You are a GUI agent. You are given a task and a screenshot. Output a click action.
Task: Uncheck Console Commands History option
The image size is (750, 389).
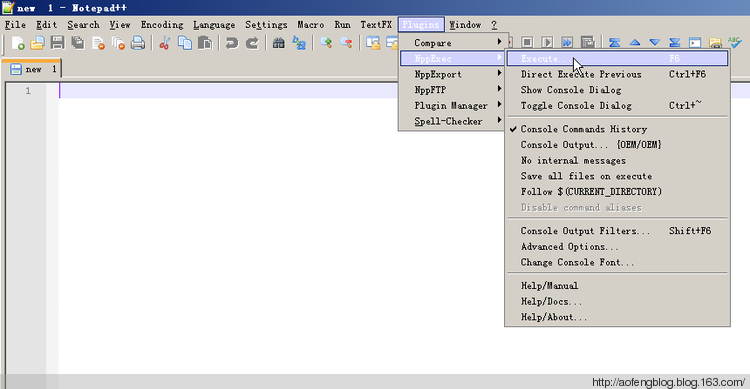pyautogui.click(x=617, y=129)
